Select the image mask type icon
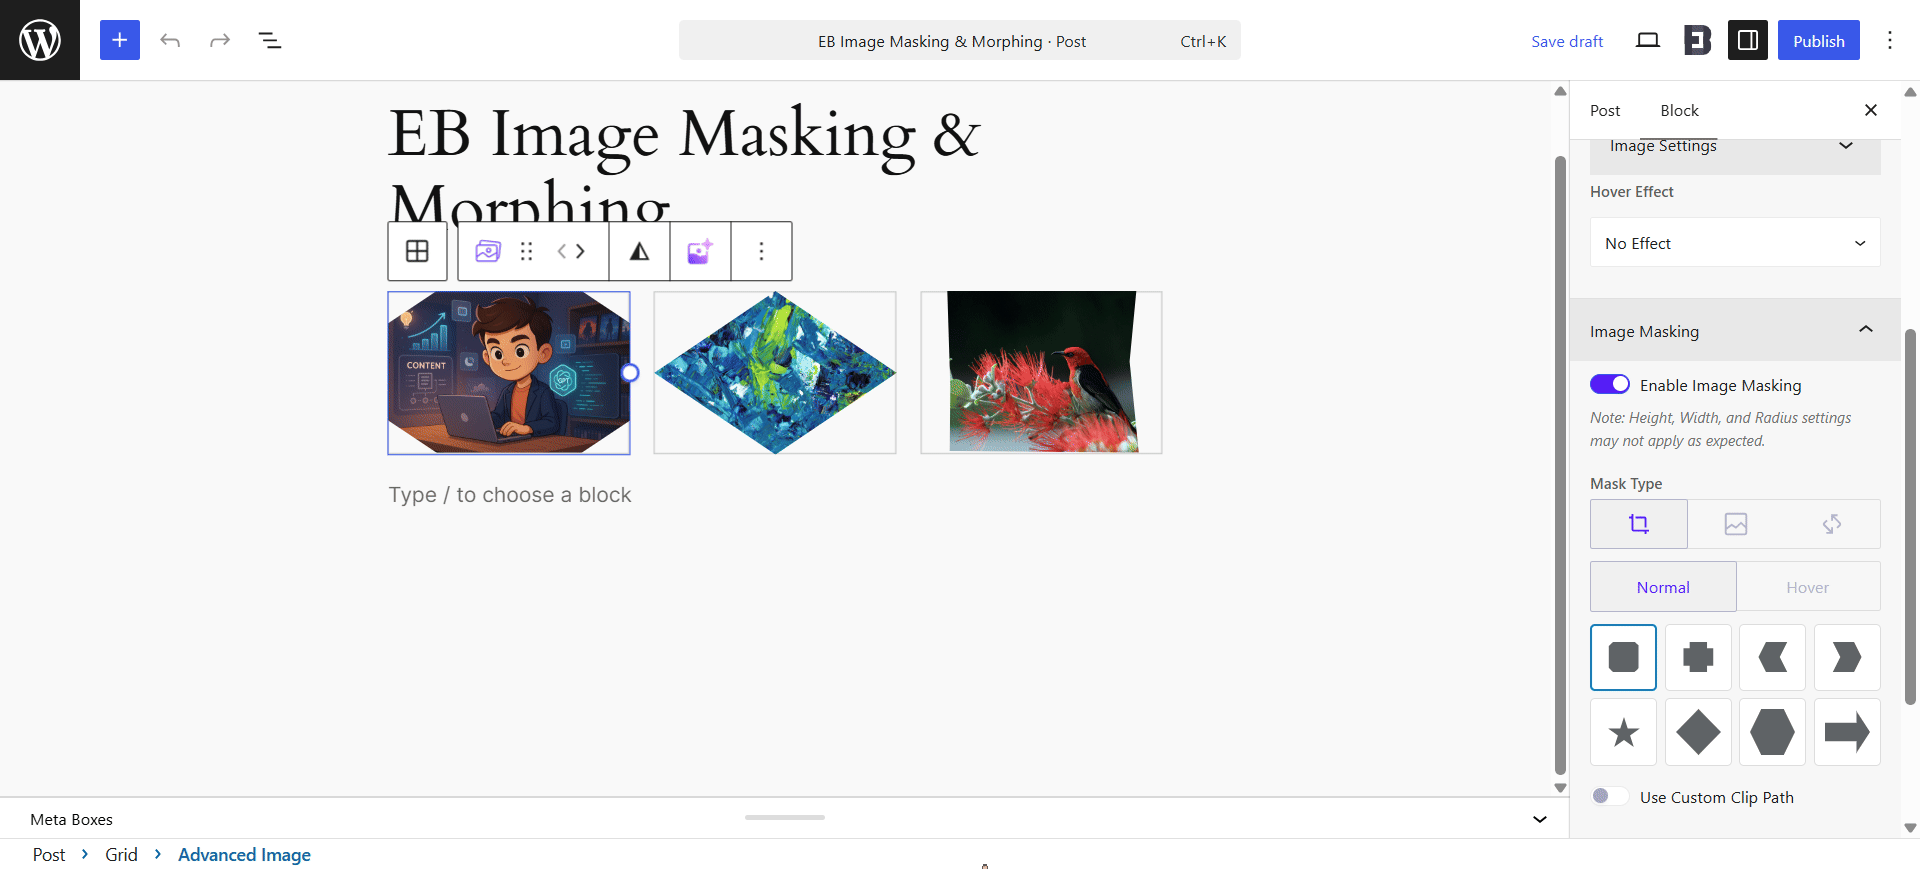Viewport: 1920px width, 869px height. 1736,524
